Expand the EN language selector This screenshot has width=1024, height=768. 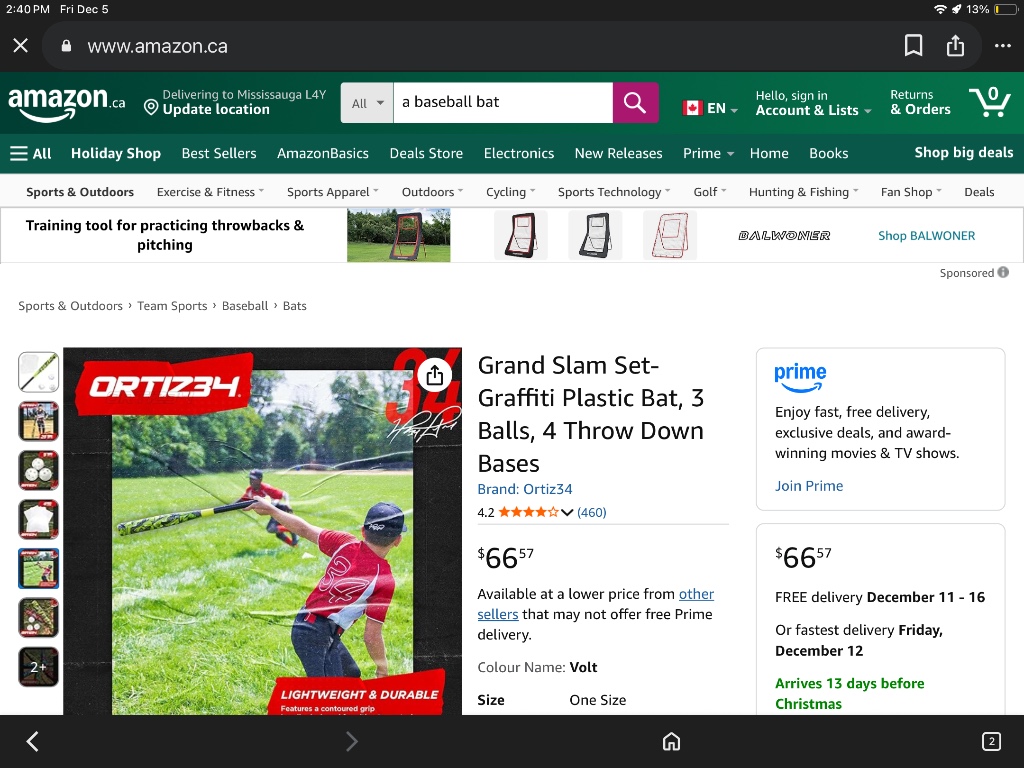point(710,108)
